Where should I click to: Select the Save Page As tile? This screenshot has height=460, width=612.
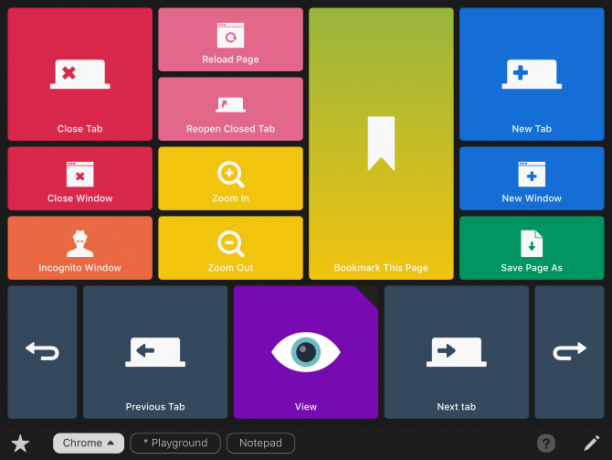532,248
